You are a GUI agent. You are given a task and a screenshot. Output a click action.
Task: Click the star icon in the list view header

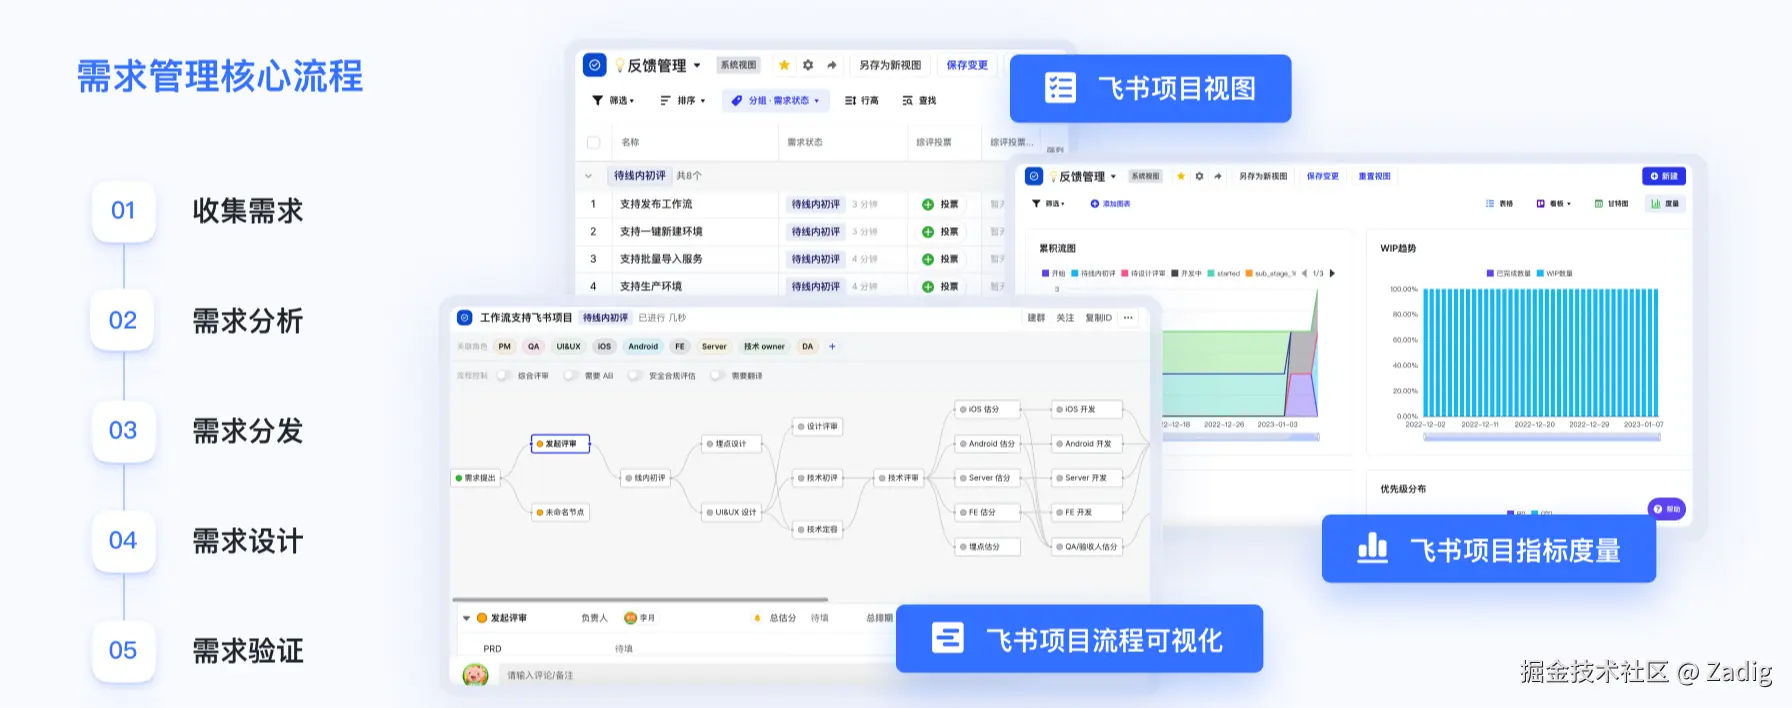(784, 65)
